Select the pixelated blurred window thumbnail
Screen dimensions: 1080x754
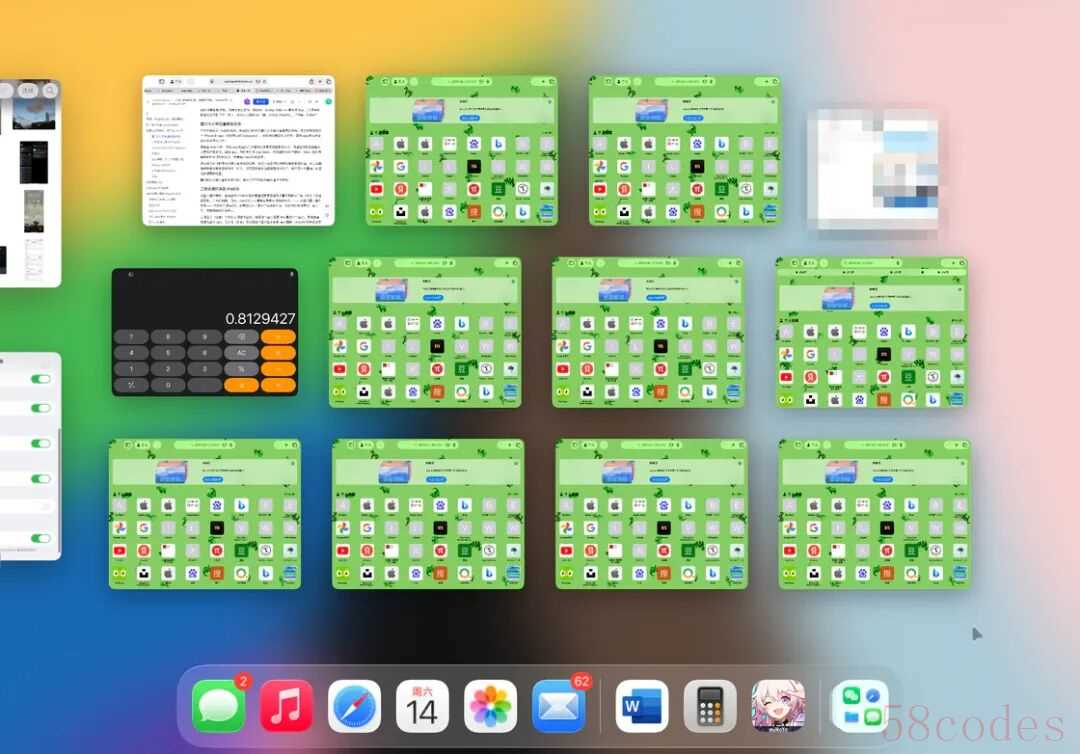pos(873,169)
